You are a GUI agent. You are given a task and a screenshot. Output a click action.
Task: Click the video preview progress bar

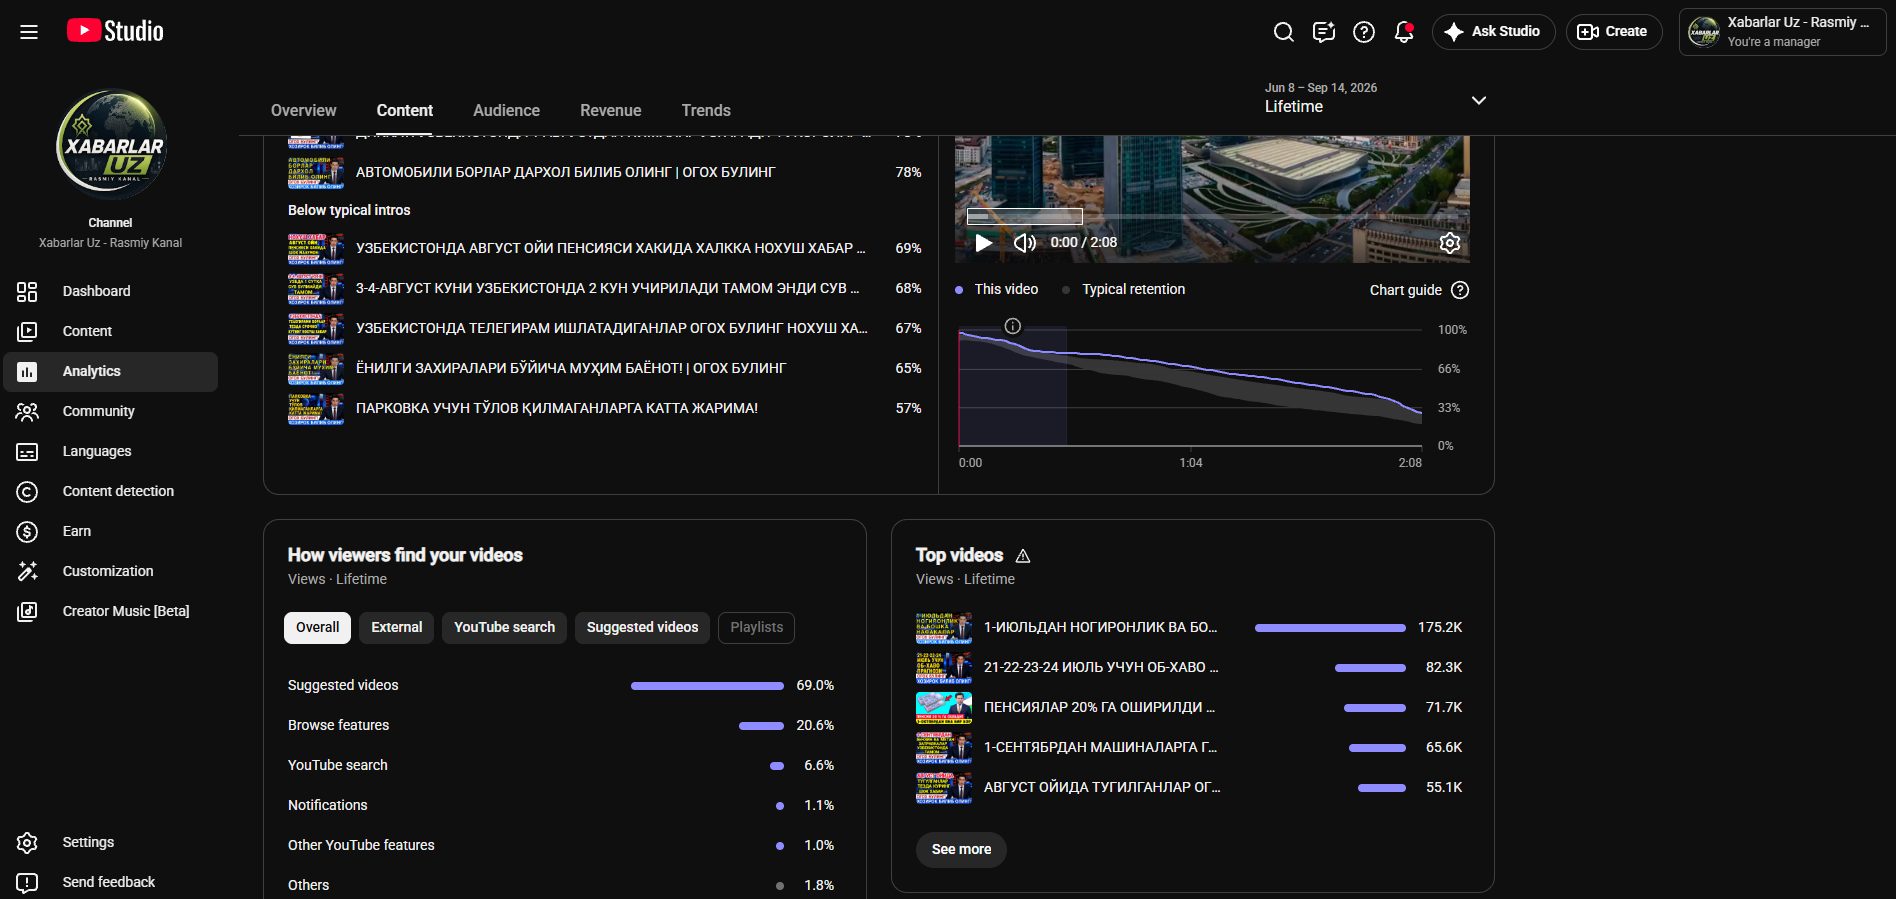[1212, 217]
